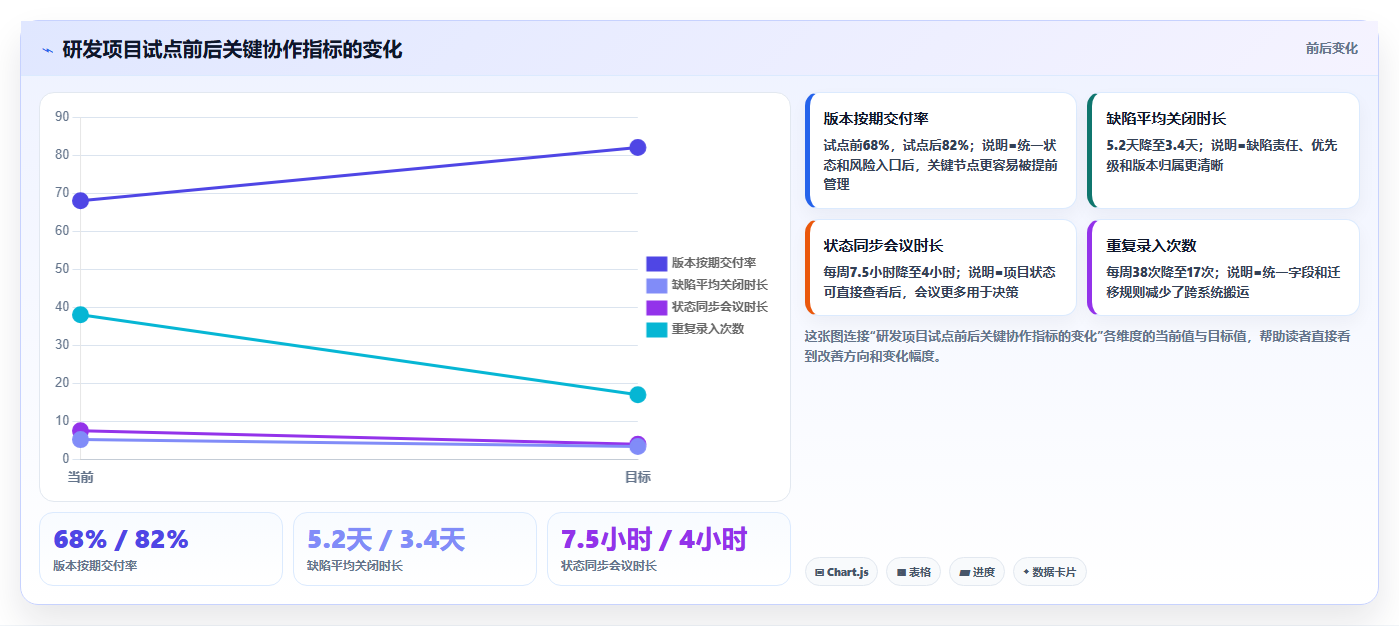This screenshot has width=1399, height=626.
Task: Click the 目标 x-axis label
Action: 638,477
